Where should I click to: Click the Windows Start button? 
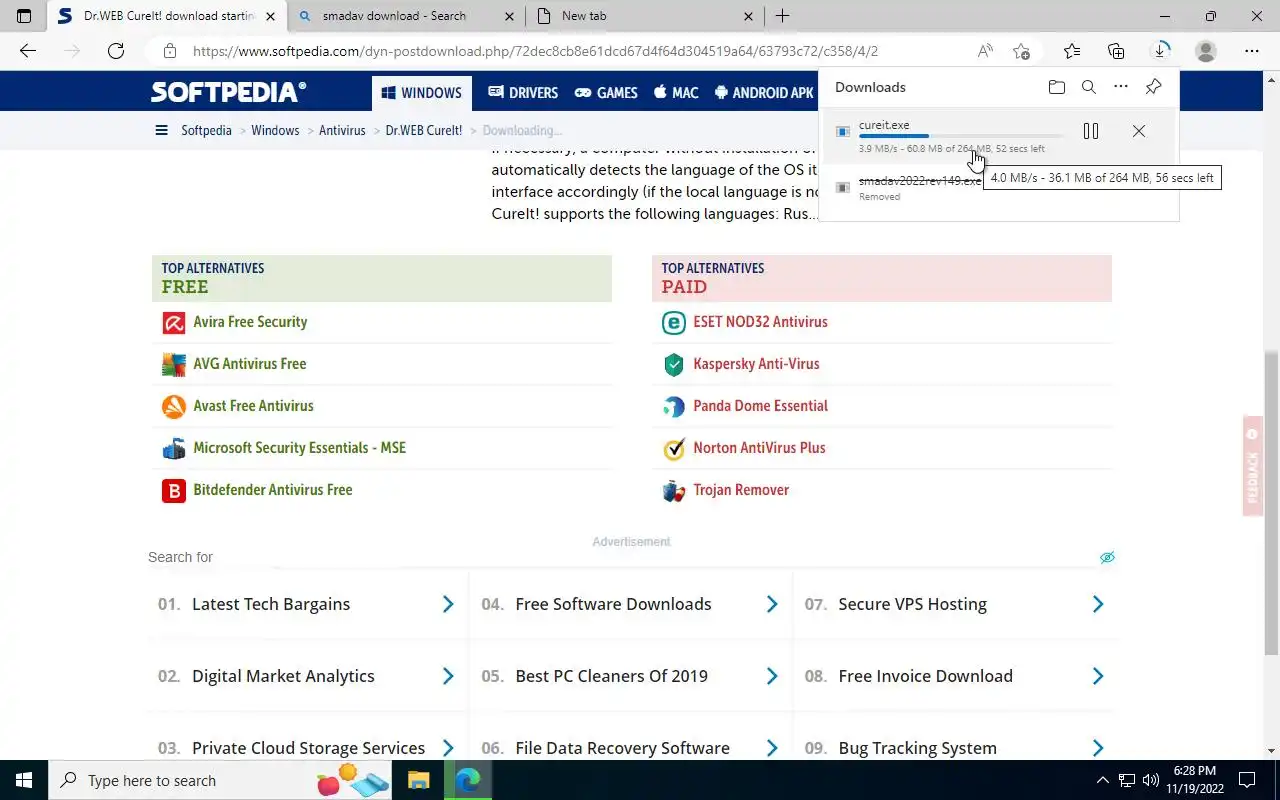point(24,780)
